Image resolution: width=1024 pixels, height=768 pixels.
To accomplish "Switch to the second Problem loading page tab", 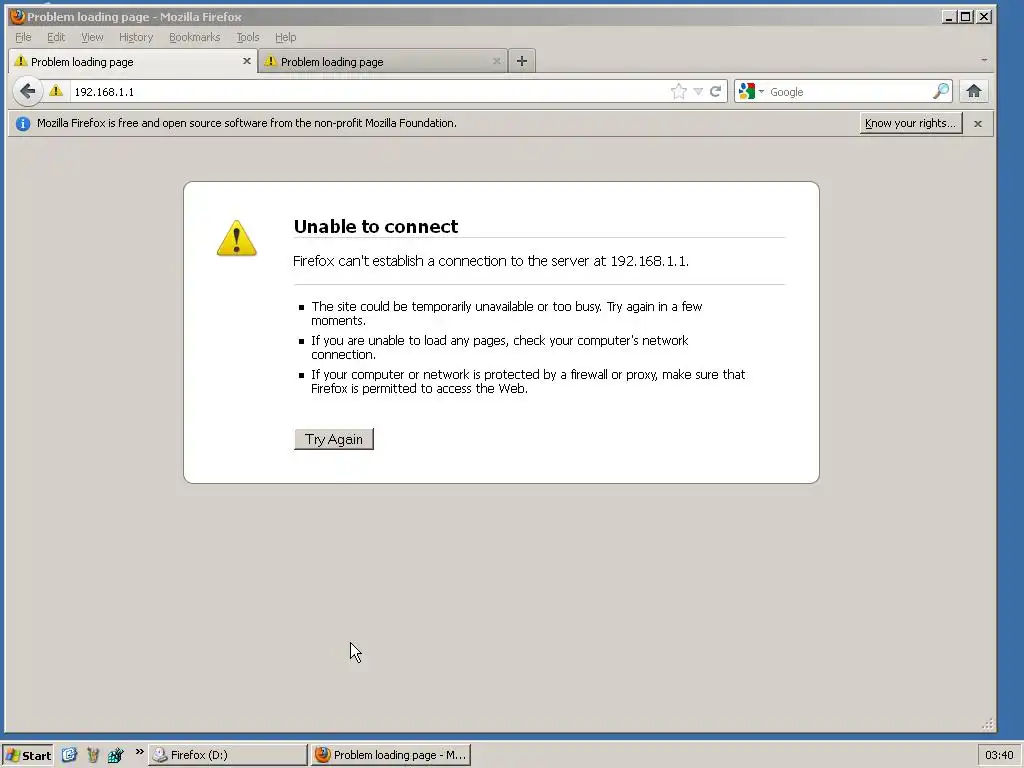I will pos(382,61).
